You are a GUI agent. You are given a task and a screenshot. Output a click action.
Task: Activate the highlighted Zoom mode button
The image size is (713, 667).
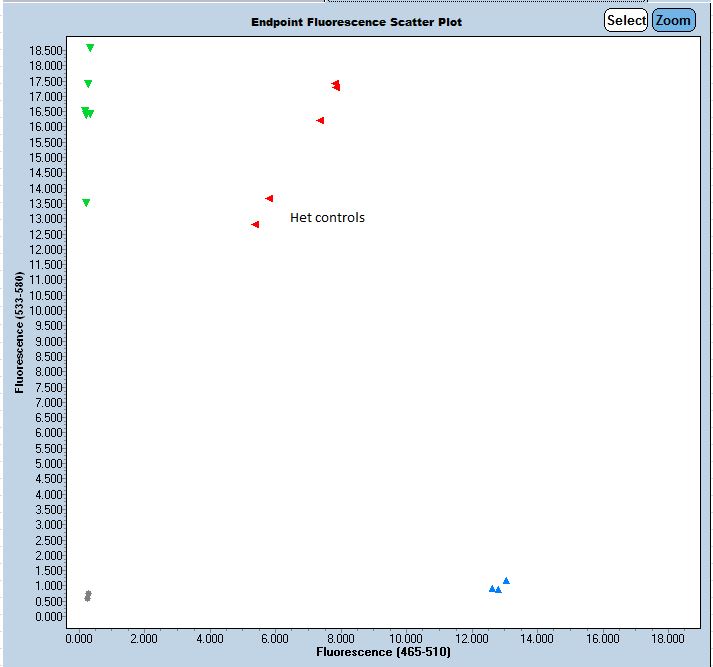click(673, 20)
